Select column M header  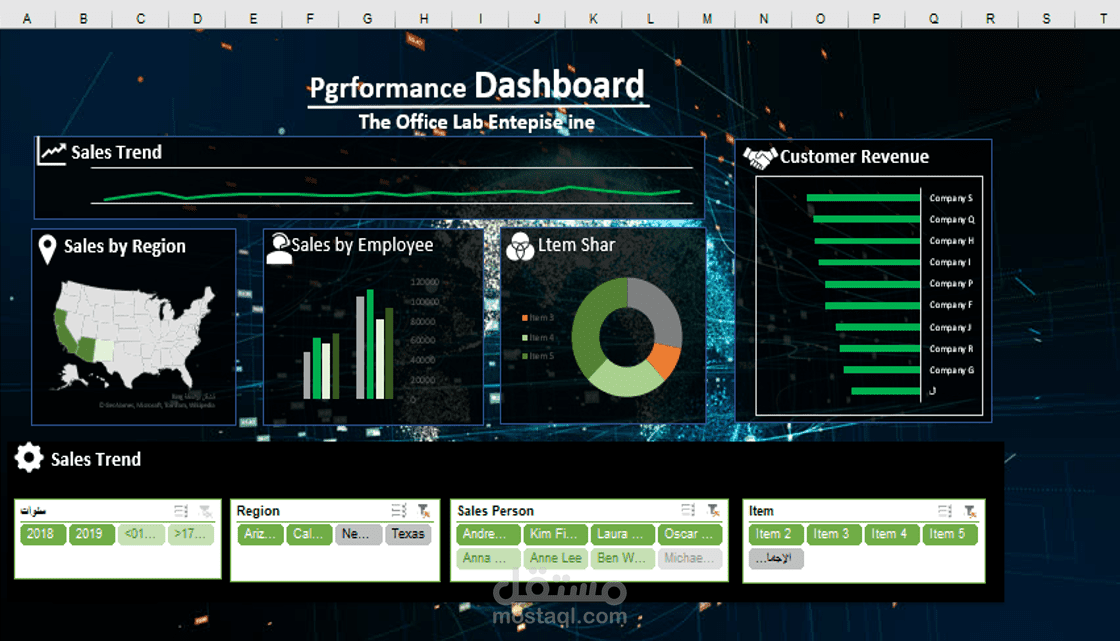(x=707, y=19)
